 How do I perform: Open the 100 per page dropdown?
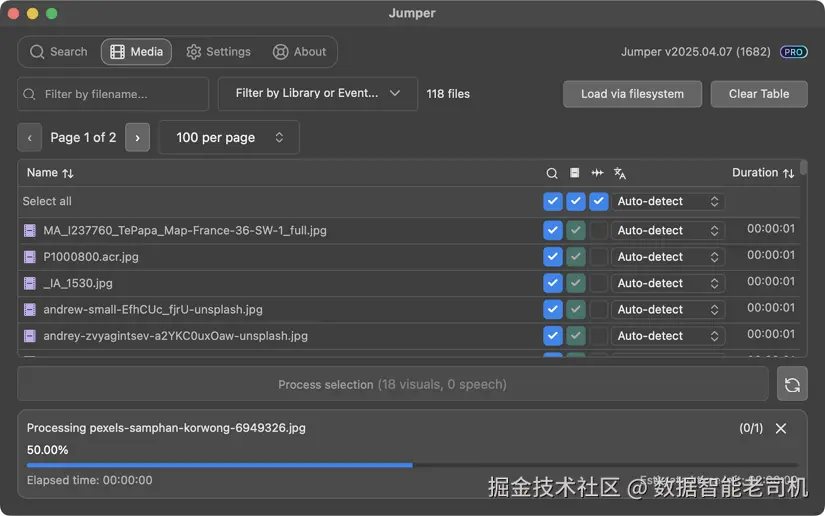coord(229,137)
